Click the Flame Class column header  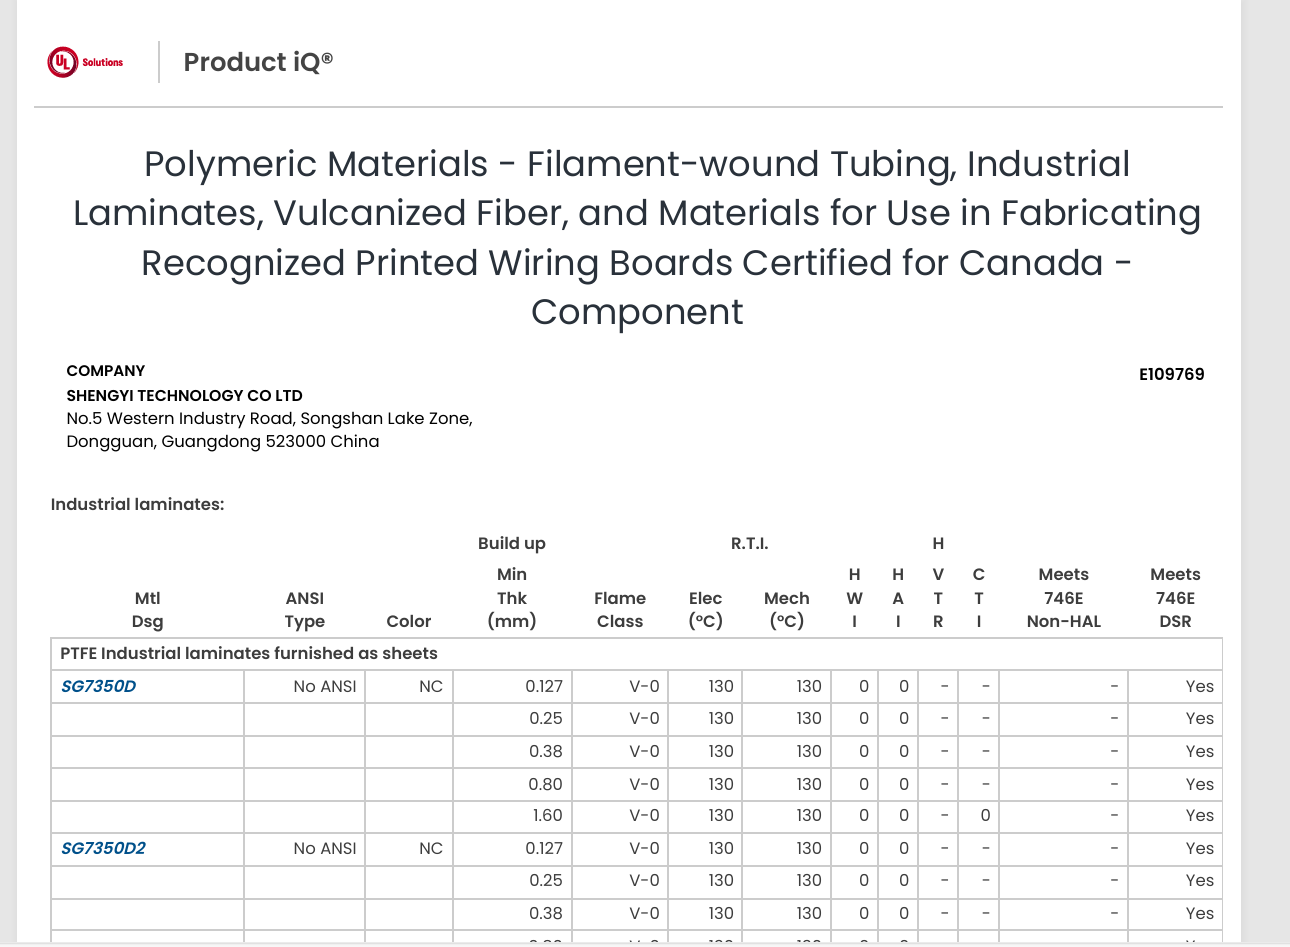pyautogui.click(x=620, y=609)
